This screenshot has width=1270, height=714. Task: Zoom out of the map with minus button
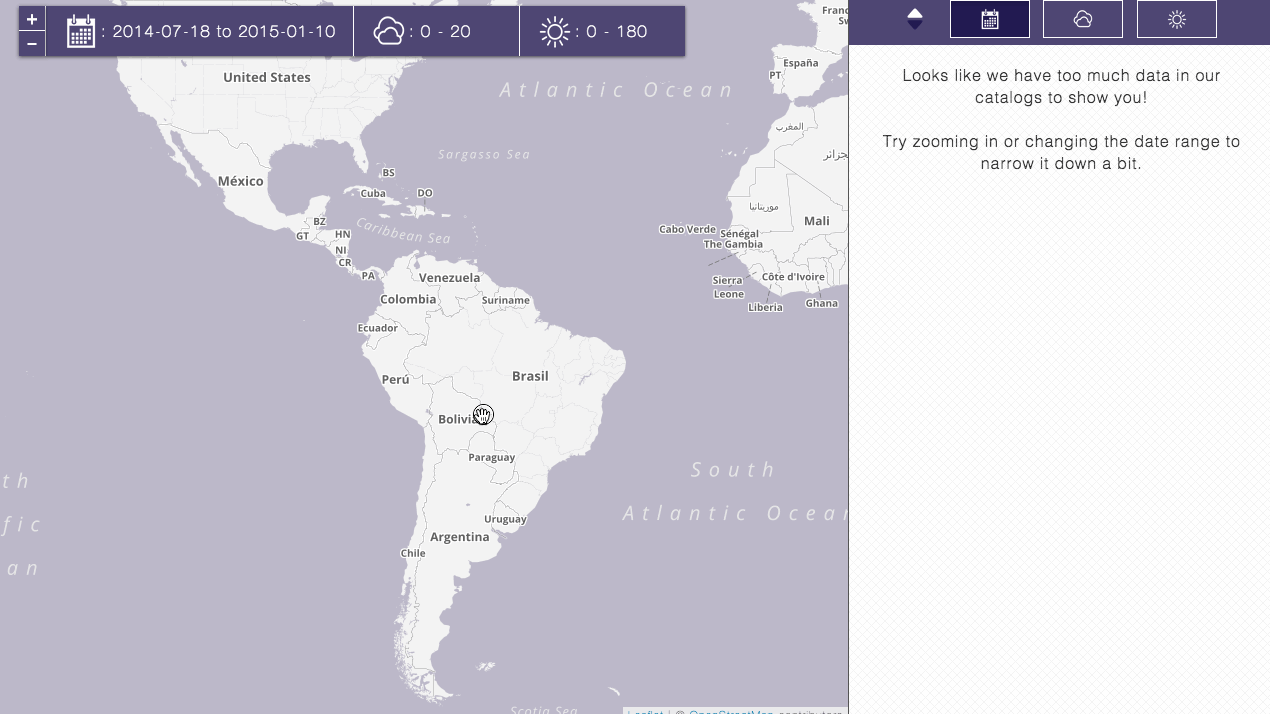point(32,43)
